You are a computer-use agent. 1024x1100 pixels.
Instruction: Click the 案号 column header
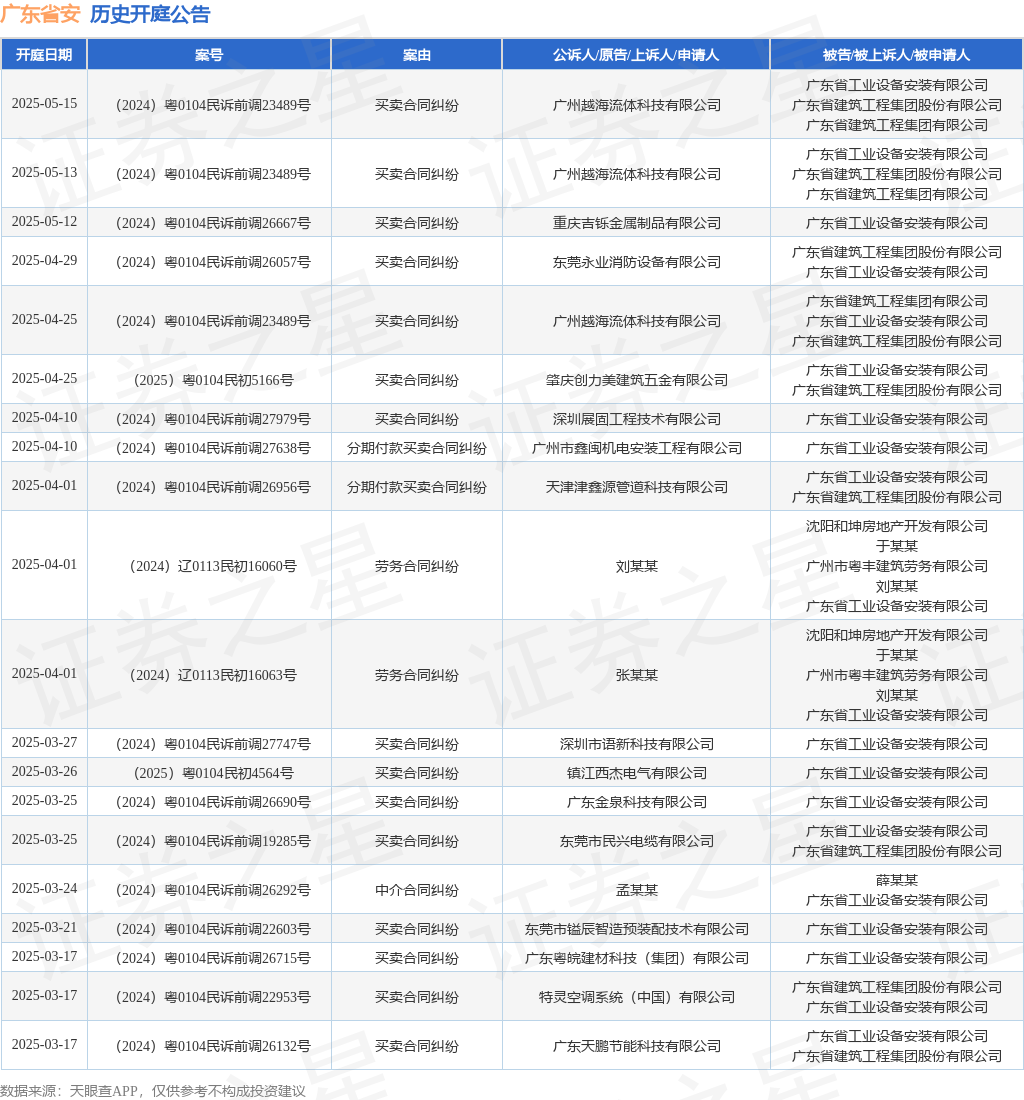coord(209,55)
